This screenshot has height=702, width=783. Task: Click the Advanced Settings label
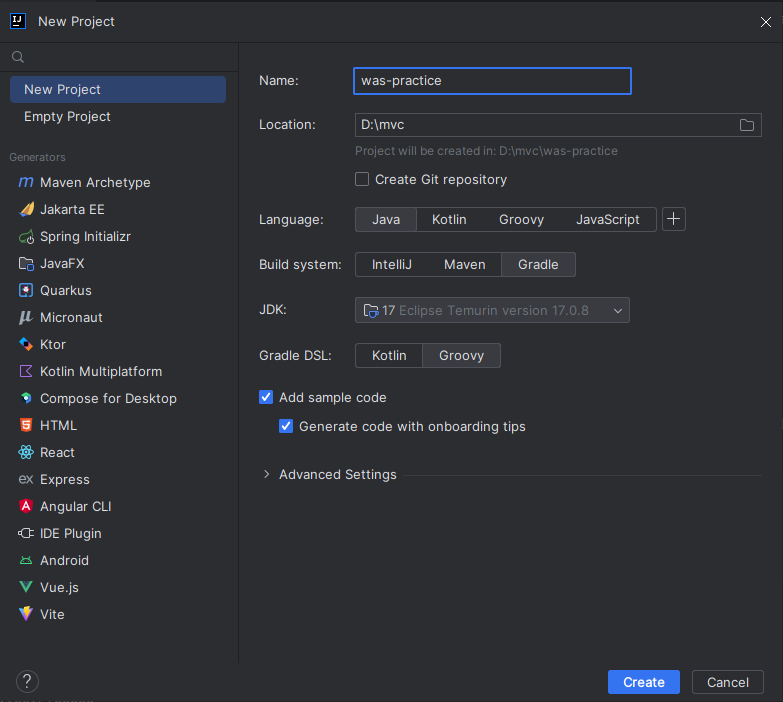pos(338,474)
